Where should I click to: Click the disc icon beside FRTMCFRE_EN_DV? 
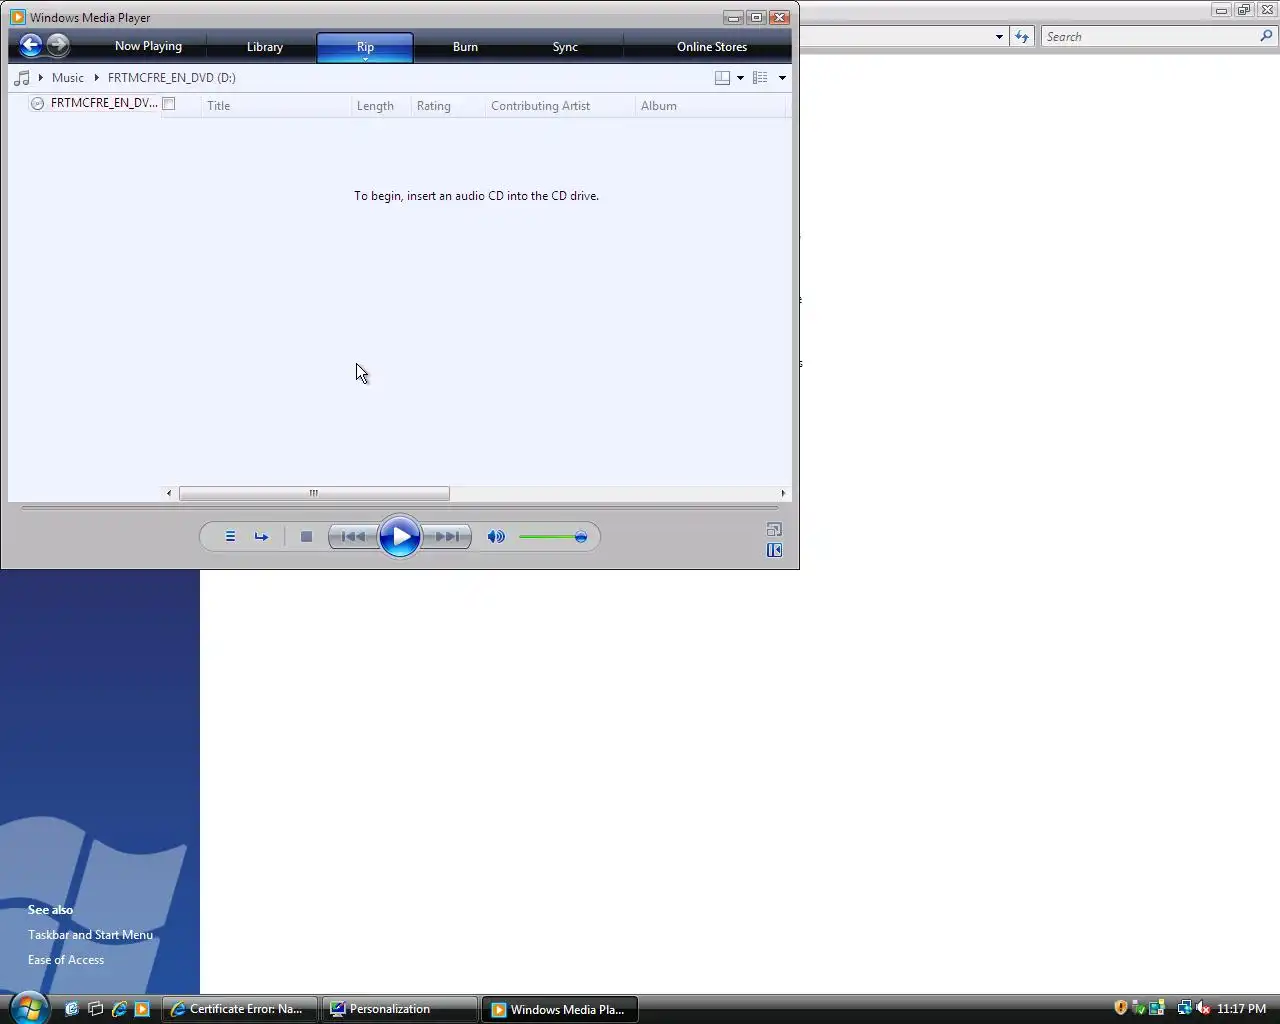point(37,103)
